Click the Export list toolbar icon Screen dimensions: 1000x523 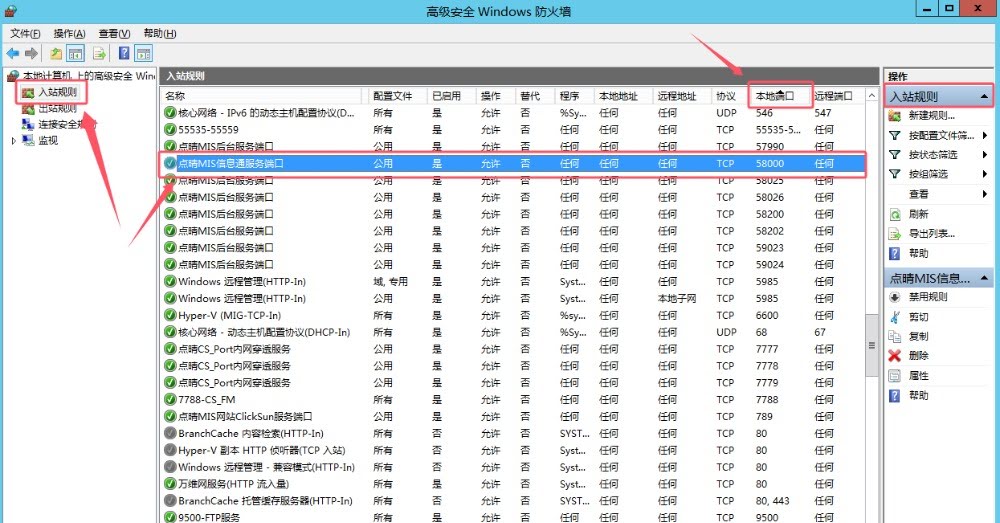(100, 53)
